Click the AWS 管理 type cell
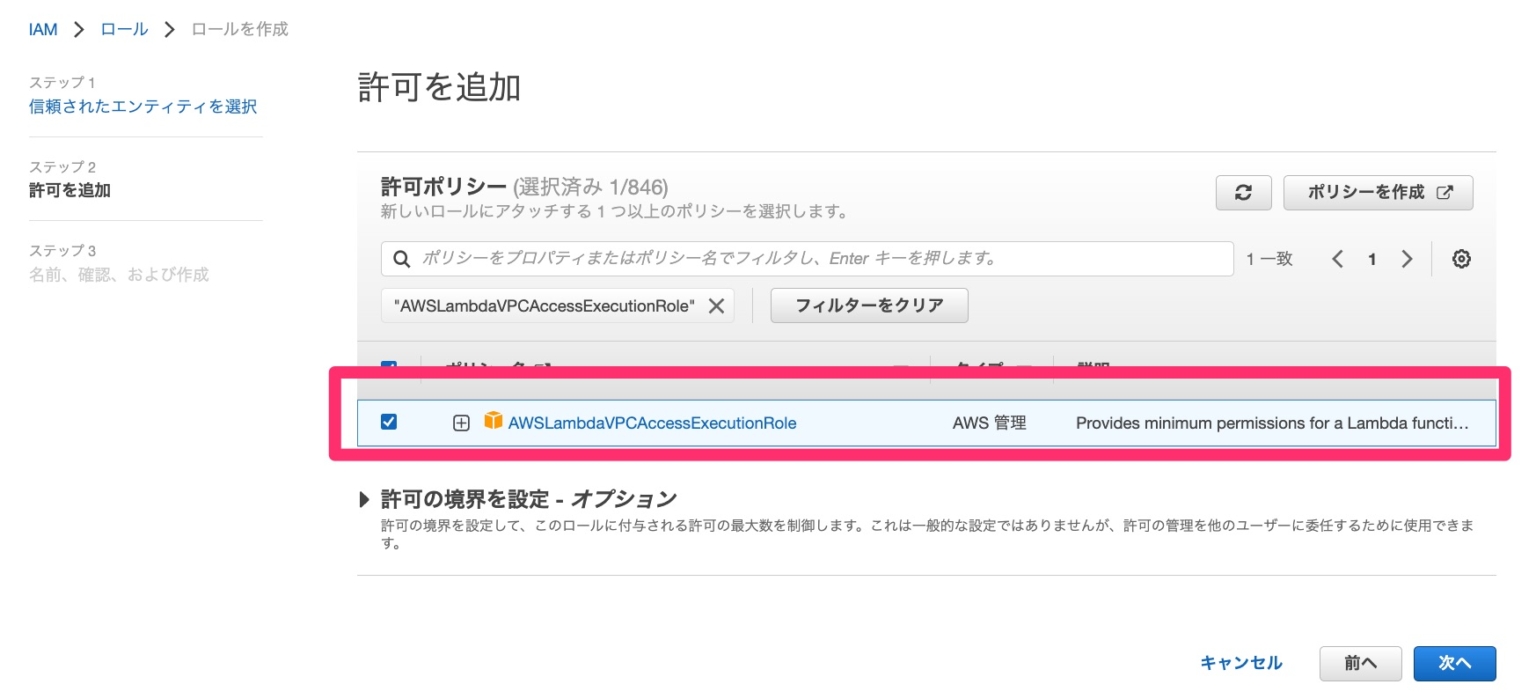The image size is (1536, 699). coord(990,423)
